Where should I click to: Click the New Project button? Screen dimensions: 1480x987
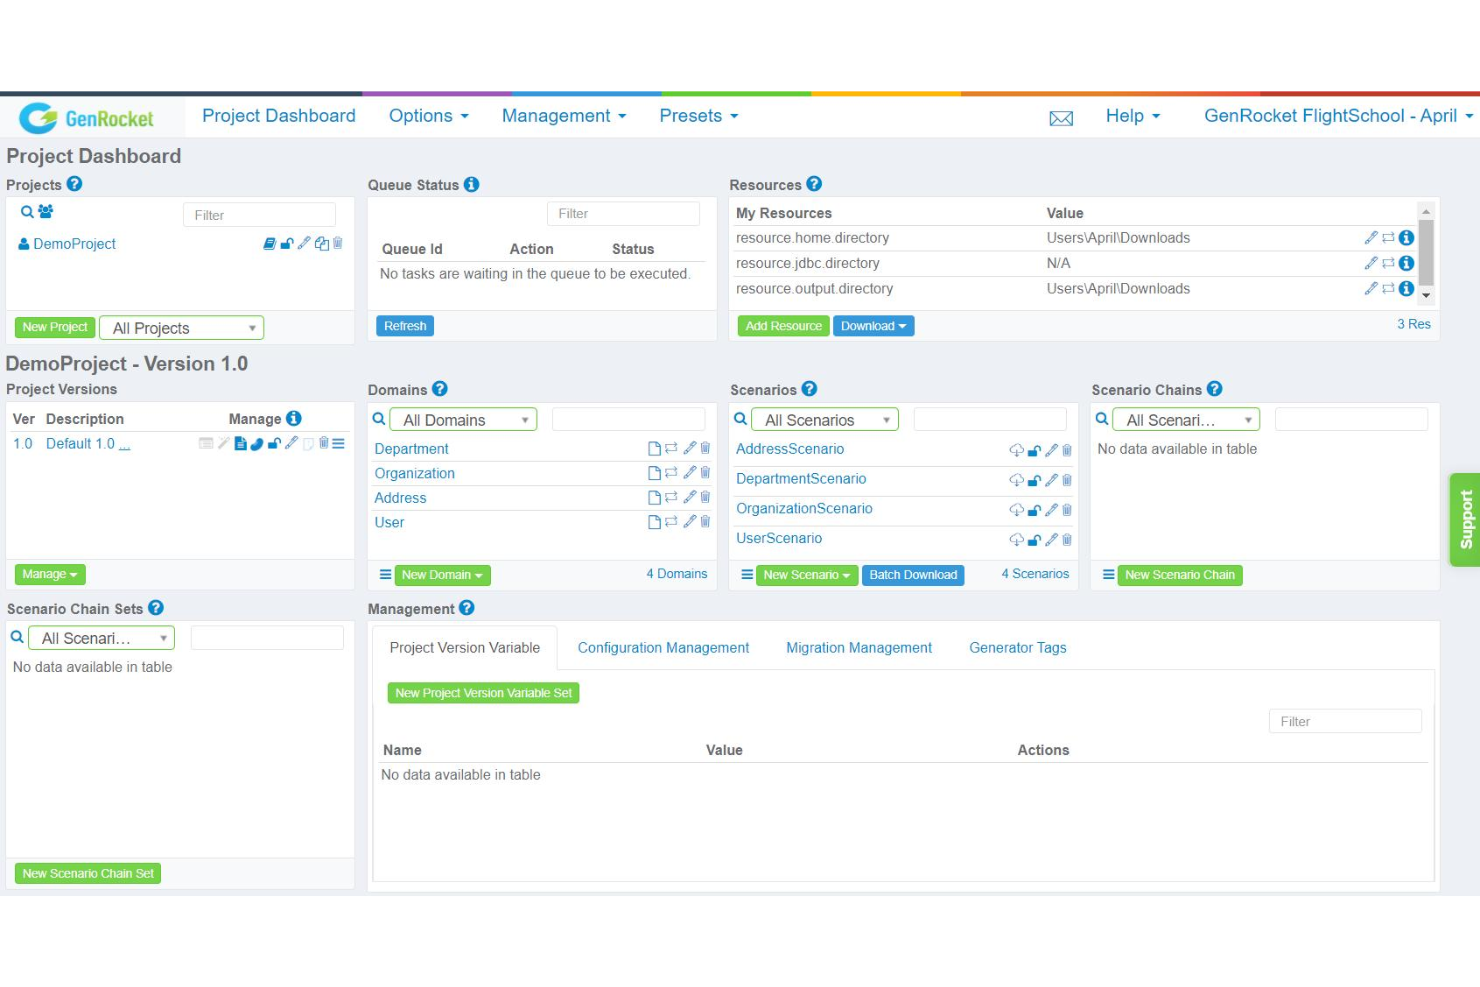pyautogui.click(x=55, y=327)
